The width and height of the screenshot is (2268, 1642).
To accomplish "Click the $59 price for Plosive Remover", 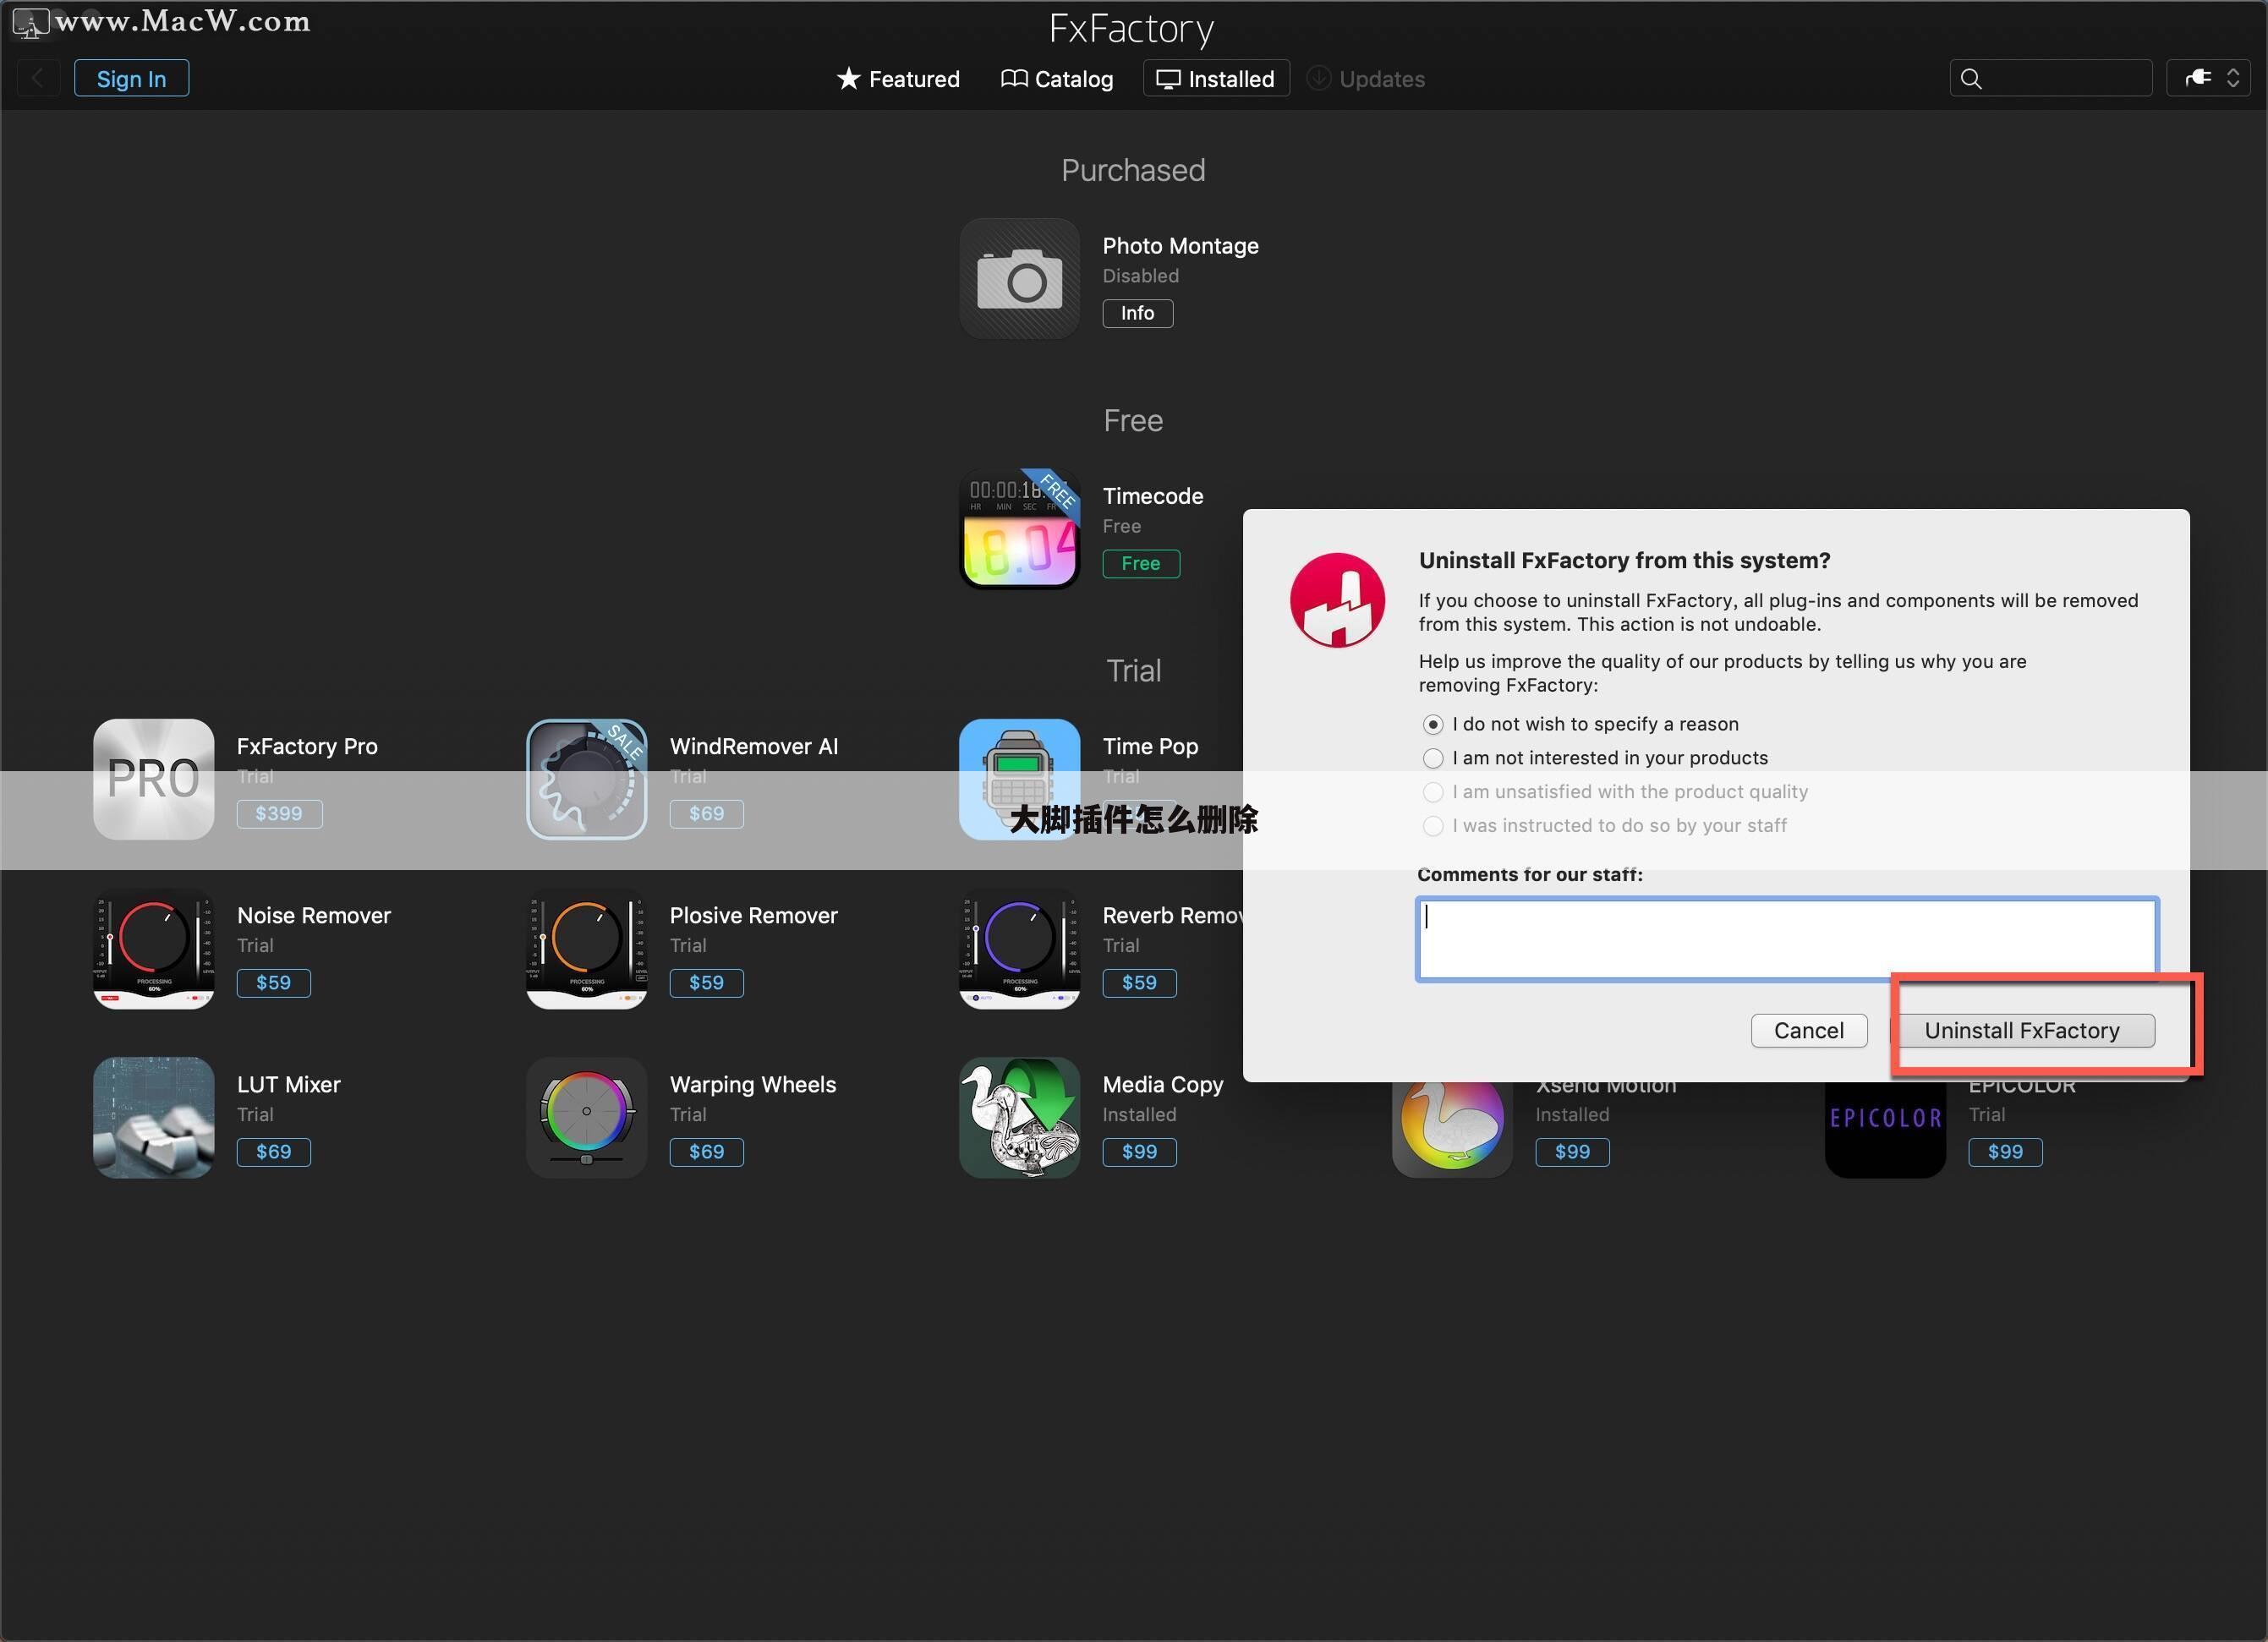I will click(x=707, y=983).
